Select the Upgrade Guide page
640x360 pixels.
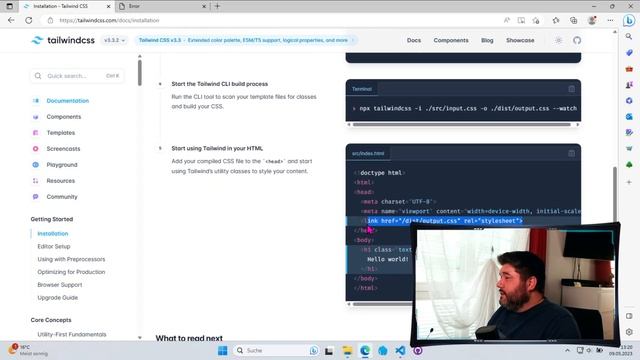58,298
